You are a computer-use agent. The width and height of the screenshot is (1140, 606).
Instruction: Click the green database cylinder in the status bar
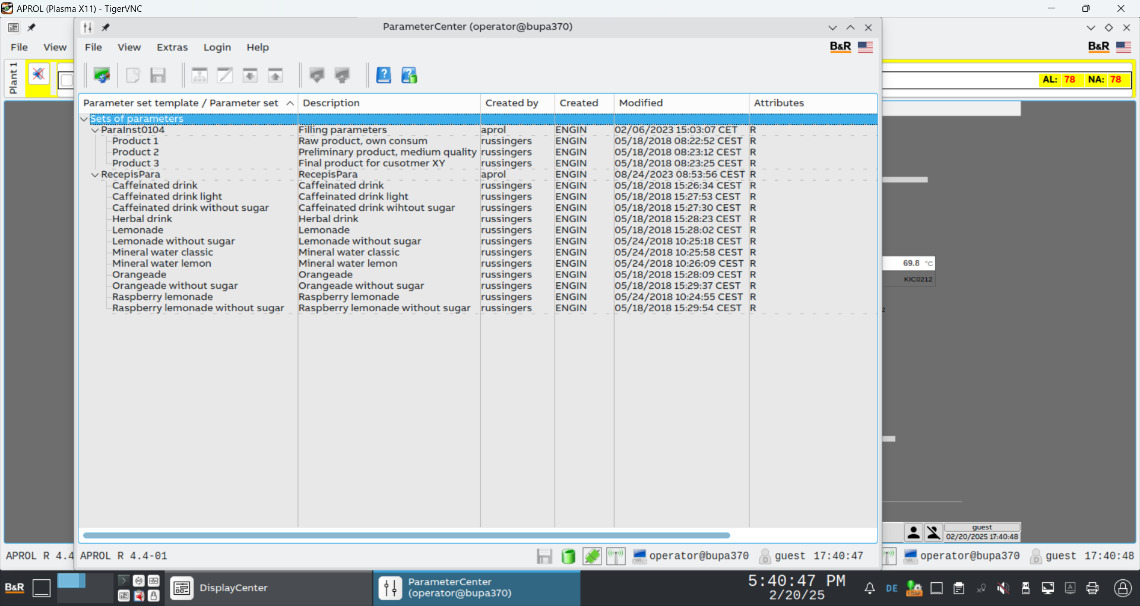(568, 556)
